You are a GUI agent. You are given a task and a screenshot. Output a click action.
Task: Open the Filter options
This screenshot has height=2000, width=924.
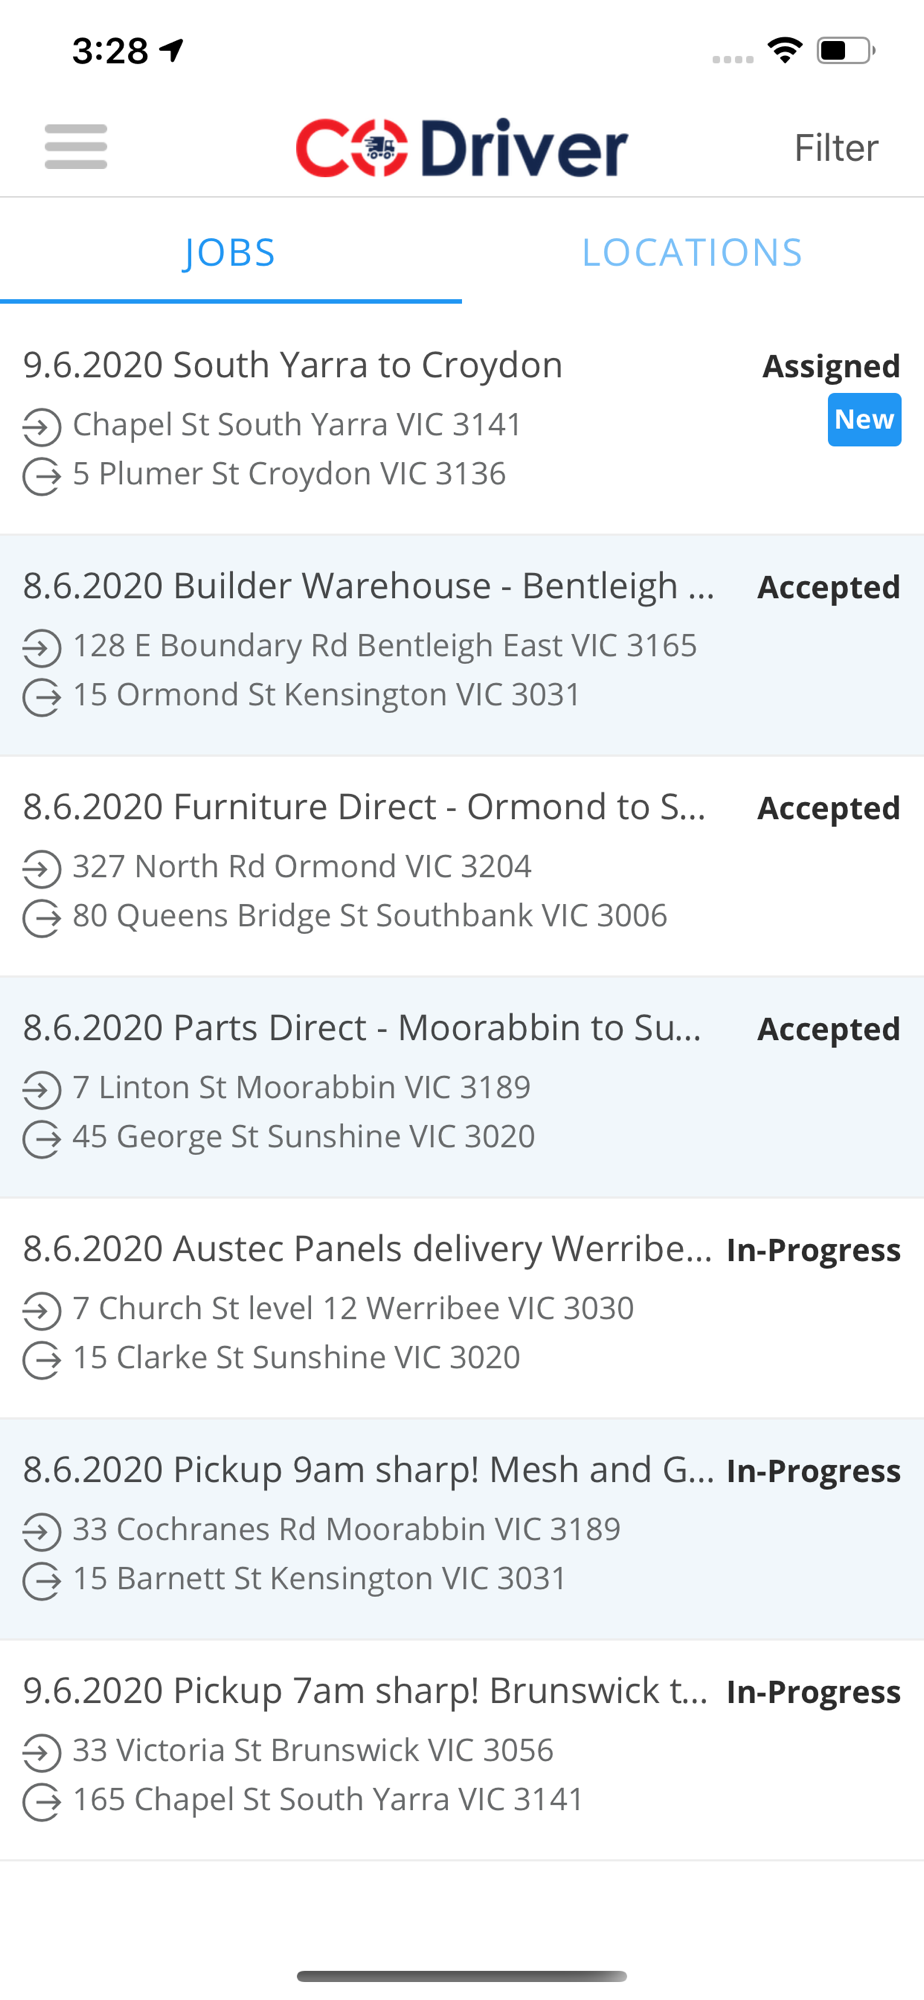click(836, 148)
